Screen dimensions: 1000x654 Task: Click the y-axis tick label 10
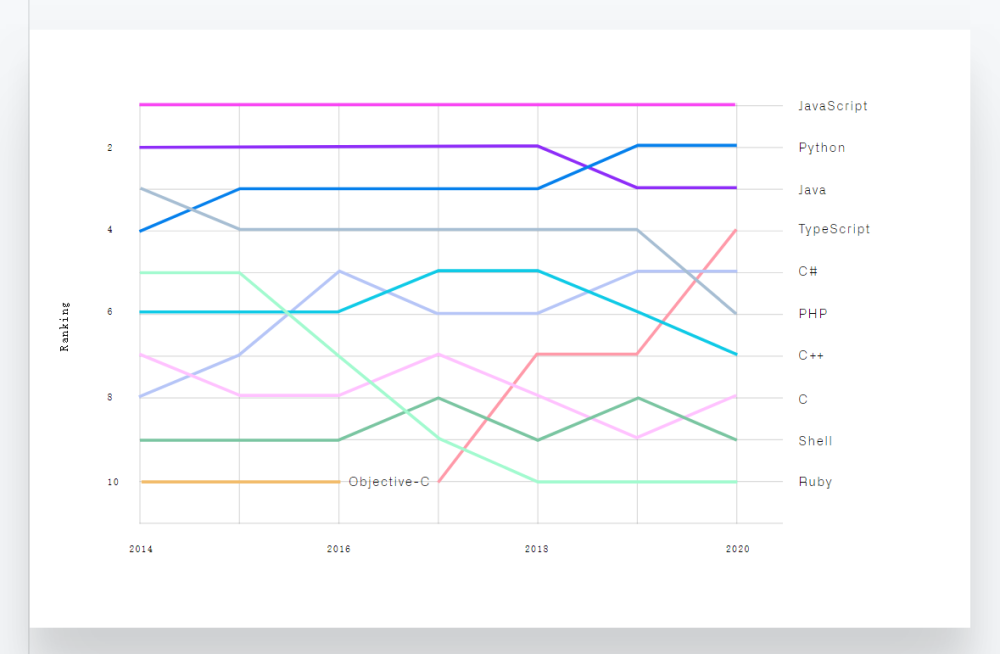pyautogui.click(x=113, y=482)
